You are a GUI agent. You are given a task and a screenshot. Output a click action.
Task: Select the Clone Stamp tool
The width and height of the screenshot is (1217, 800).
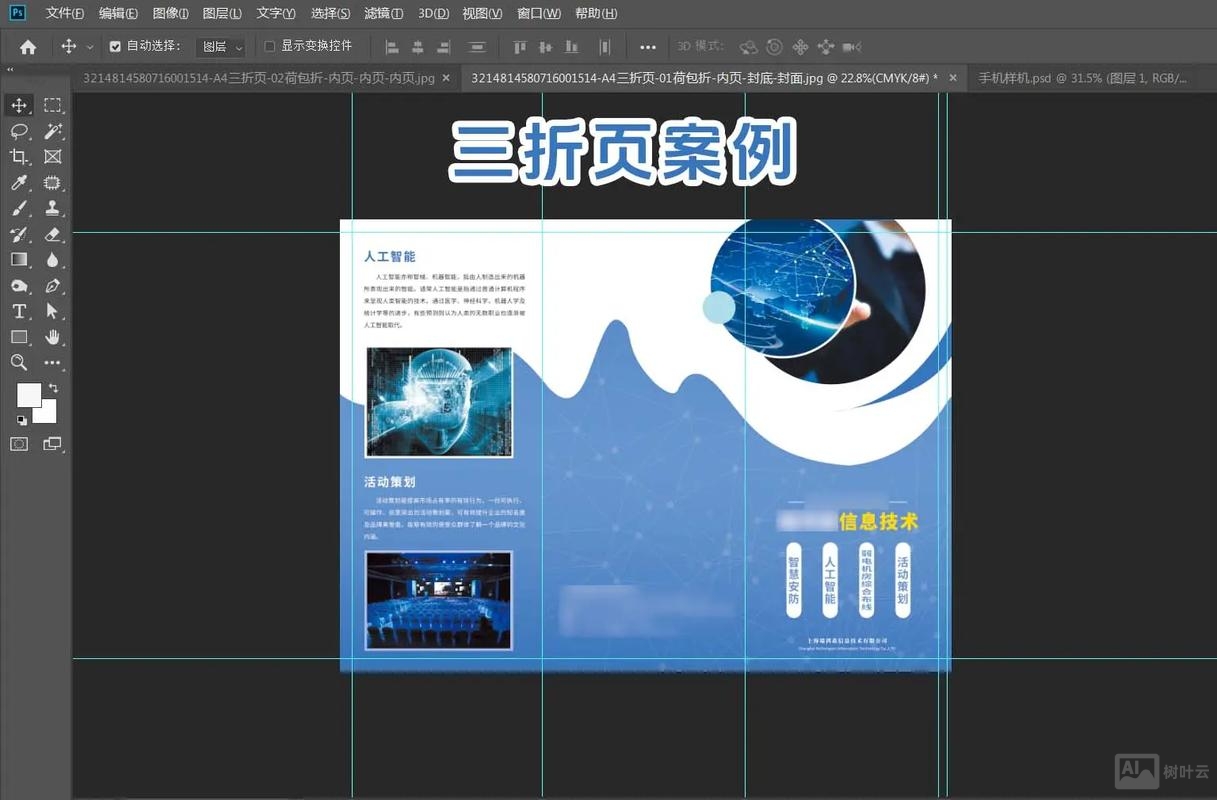click(52, 209)
